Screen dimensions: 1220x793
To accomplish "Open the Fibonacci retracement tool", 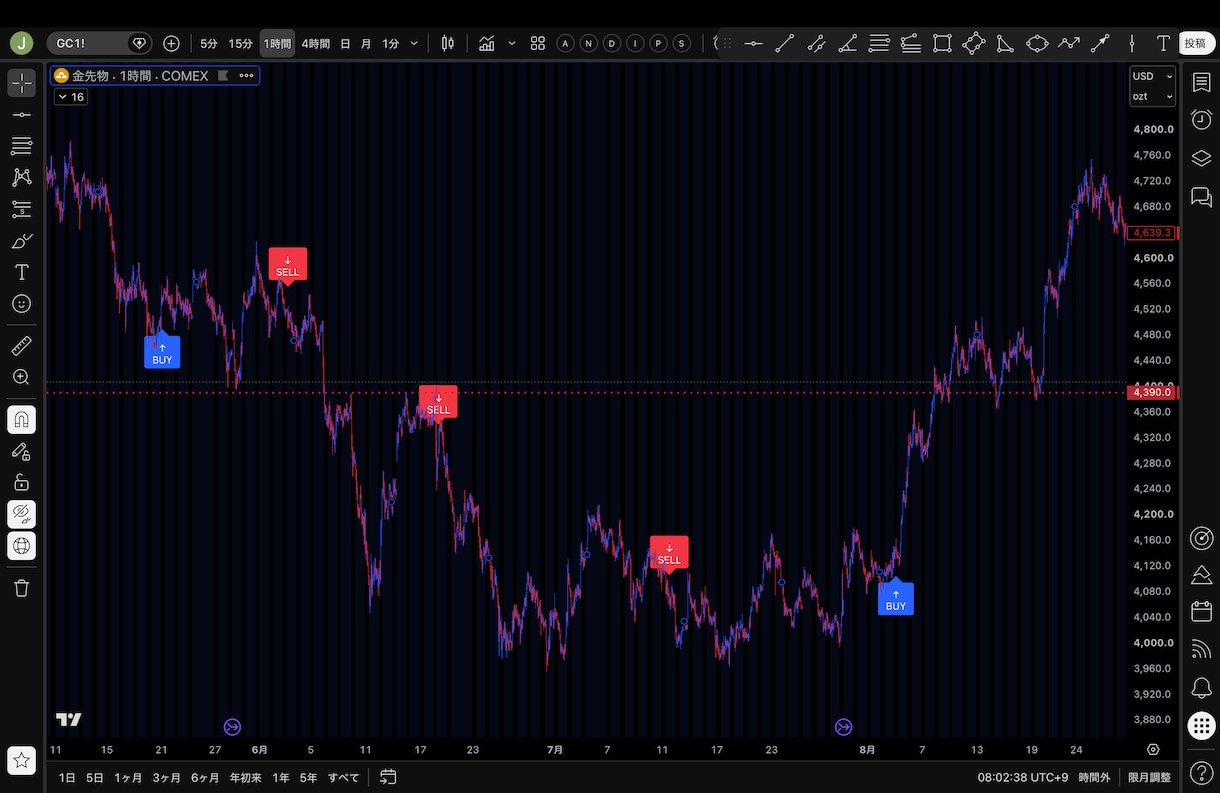I will [x=21, y=146].
